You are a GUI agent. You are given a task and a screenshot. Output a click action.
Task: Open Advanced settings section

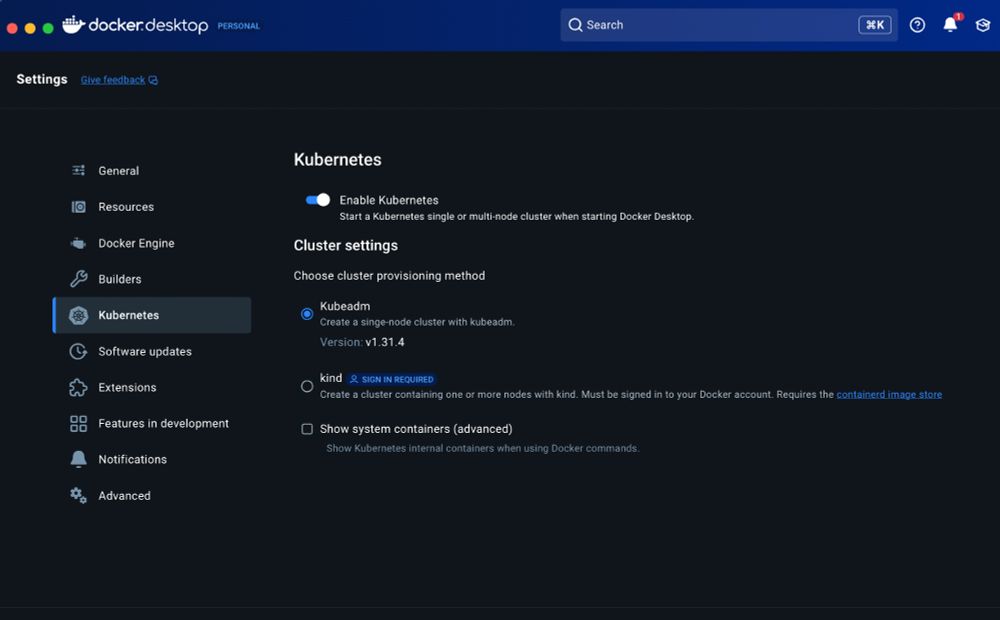click(x=152, y=496)
